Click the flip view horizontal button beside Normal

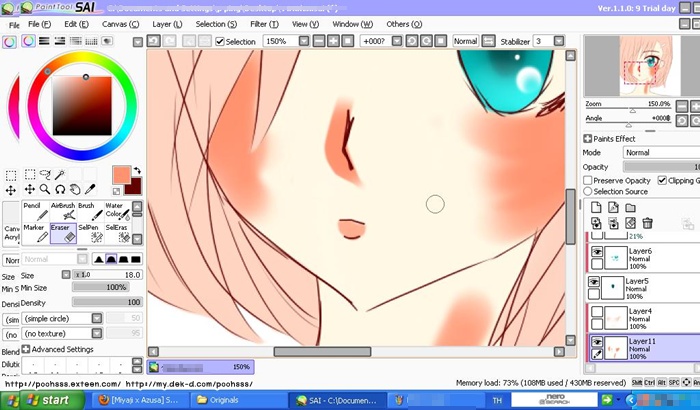coord(488,41)
